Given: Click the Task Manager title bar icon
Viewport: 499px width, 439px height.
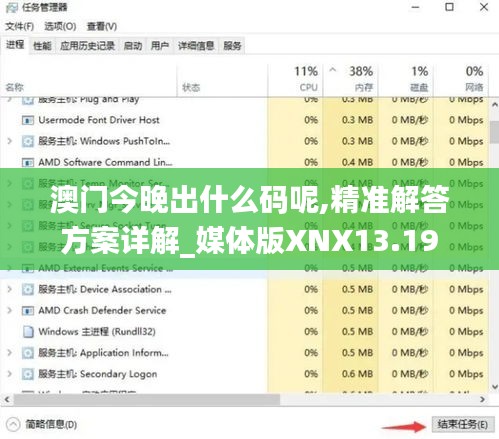Looking at the screenshot, I should coord(12,7).
